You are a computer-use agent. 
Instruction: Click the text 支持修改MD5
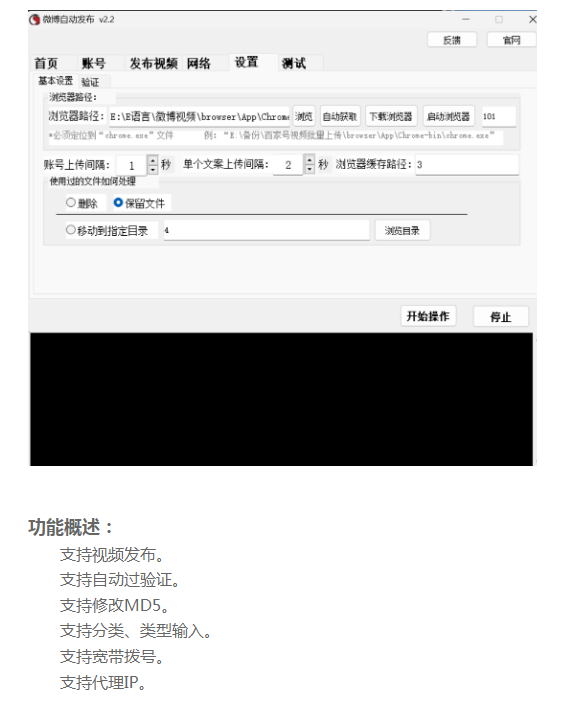pyautogui.click(x=115, y=605)
